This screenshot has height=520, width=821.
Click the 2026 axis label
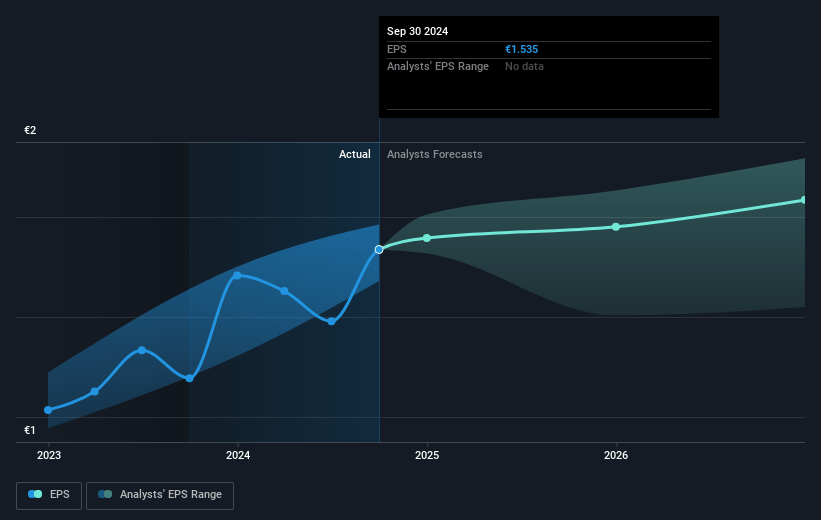[x=616, y=456]
